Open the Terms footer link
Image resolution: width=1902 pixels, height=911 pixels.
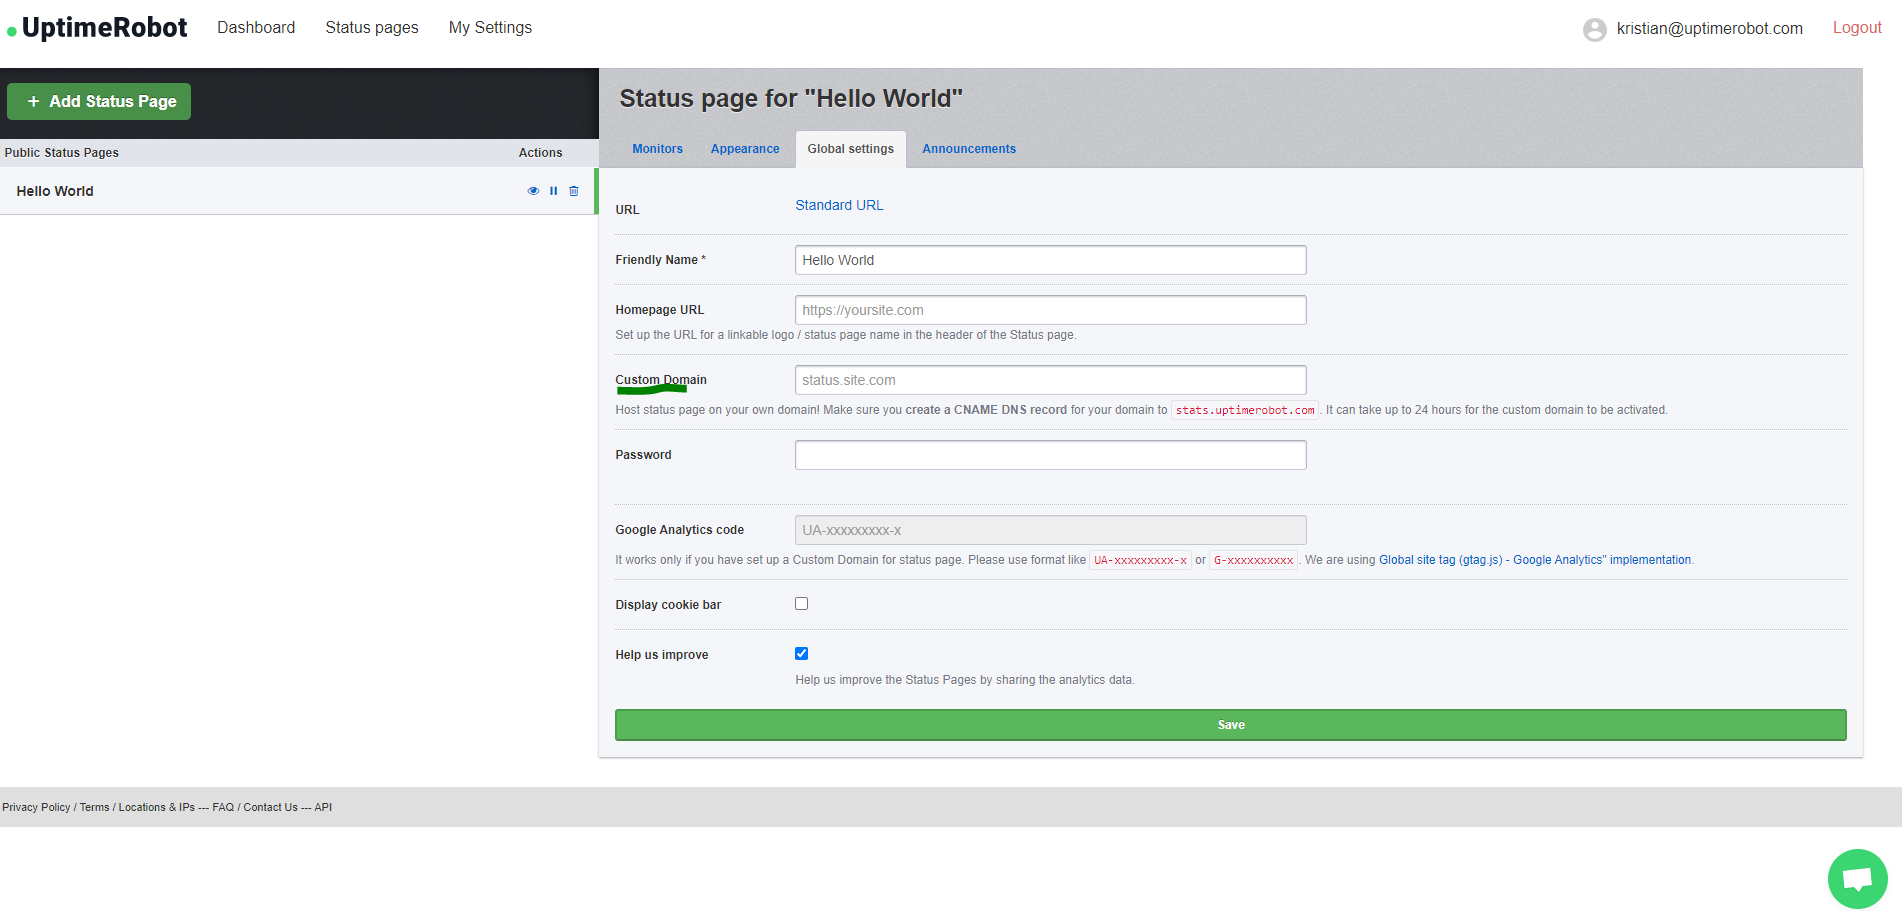click(x=95, y=807)
